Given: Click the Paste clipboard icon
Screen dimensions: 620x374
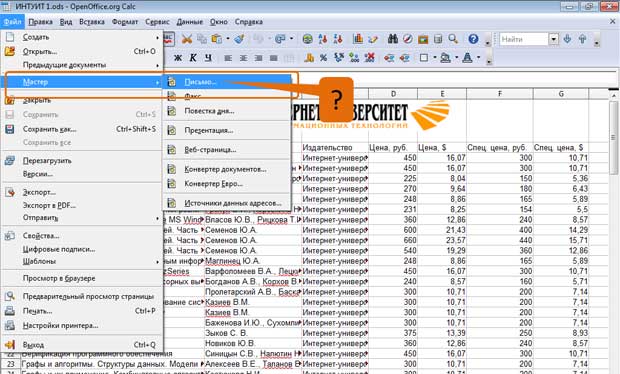Looking at the screenshot, I should 216,39.
